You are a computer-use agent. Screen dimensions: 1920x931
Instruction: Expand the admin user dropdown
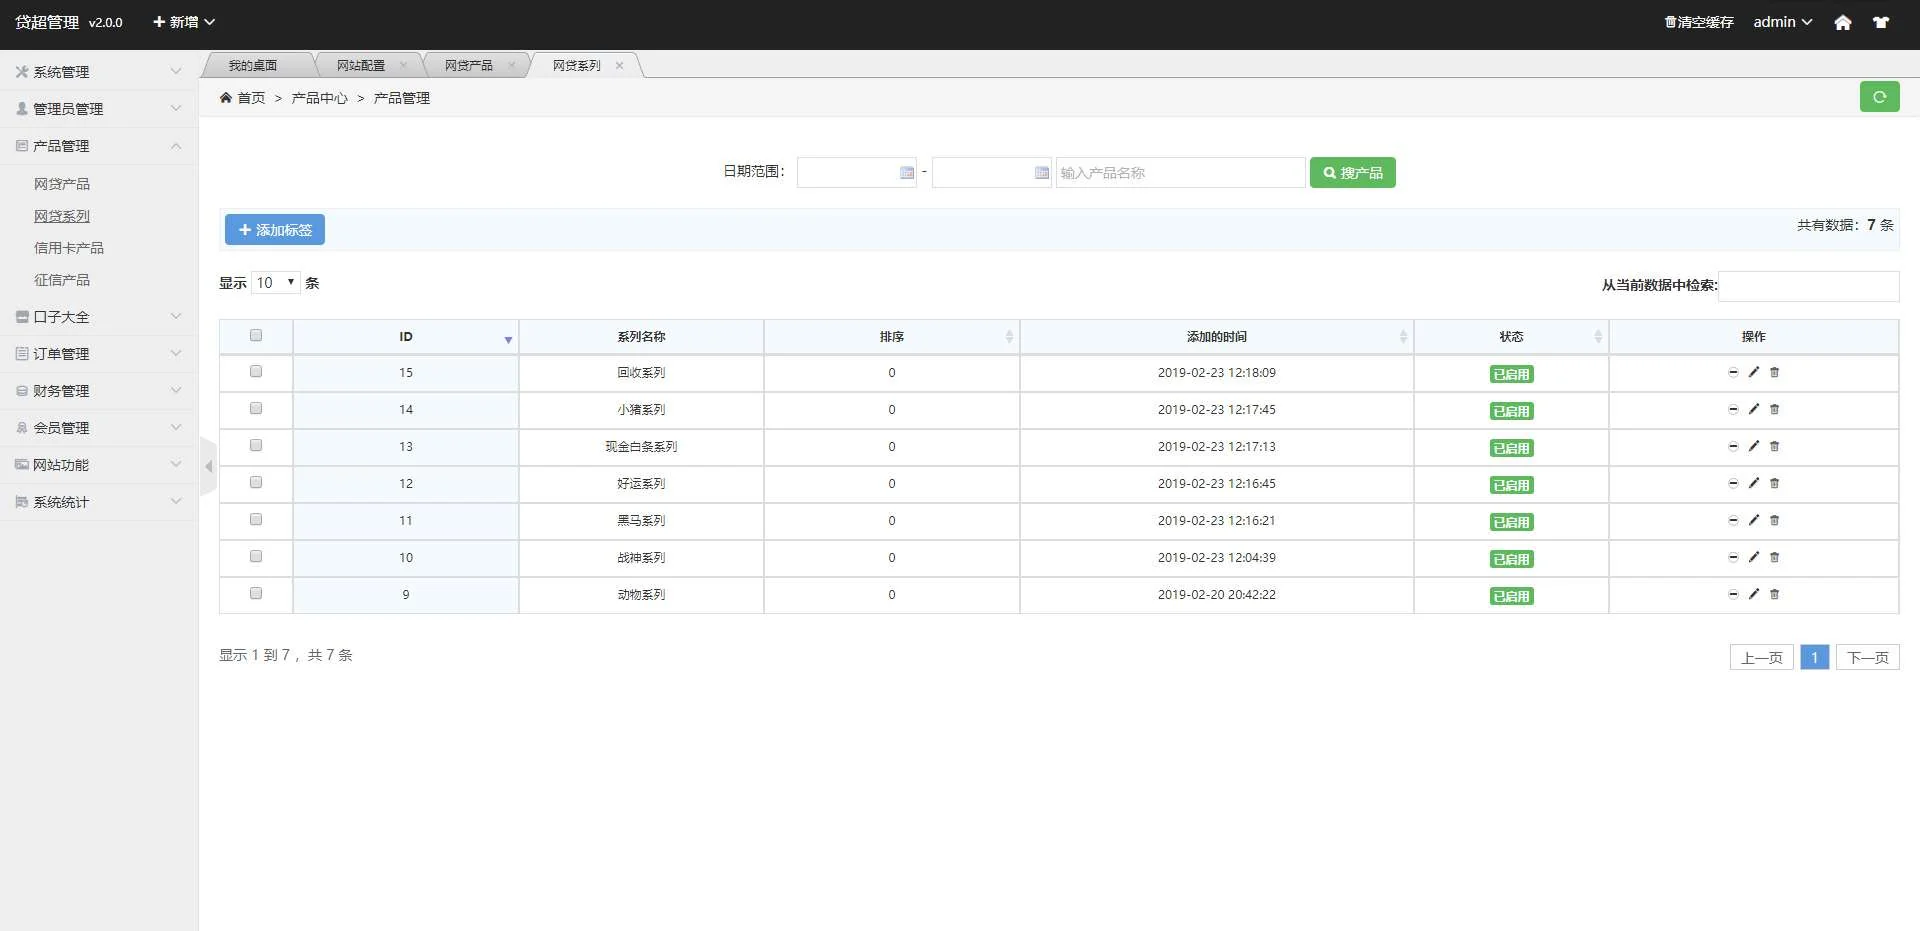pyautogui.click(x=1782, y=22)
